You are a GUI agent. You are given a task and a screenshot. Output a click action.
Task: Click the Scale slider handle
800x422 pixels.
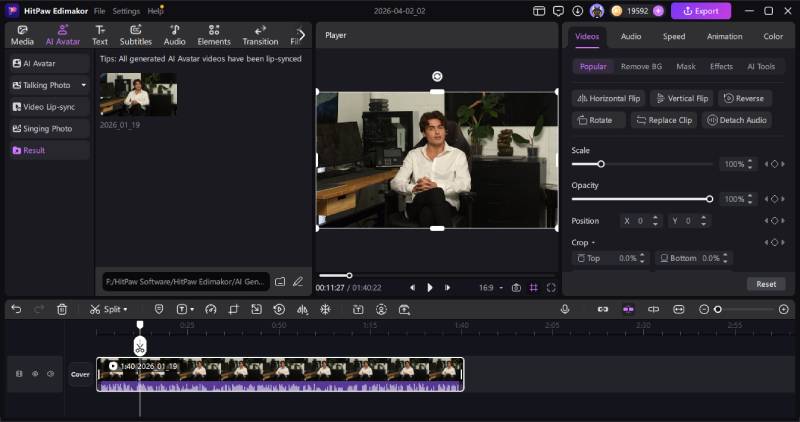[x=601, y=164]
